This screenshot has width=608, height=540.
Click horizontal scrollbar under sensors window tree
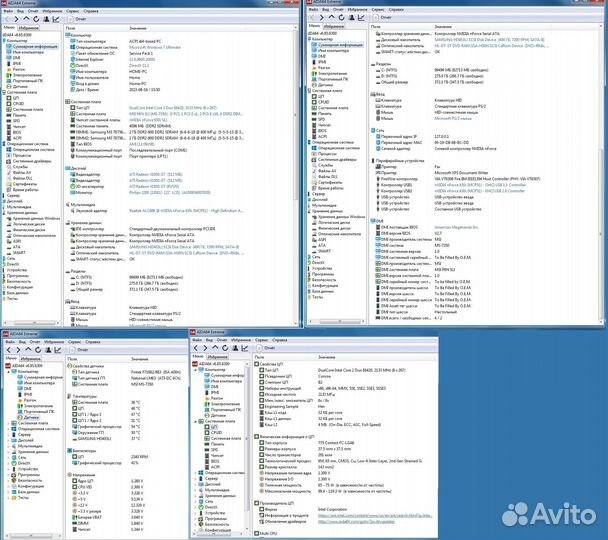pos(33,536)
